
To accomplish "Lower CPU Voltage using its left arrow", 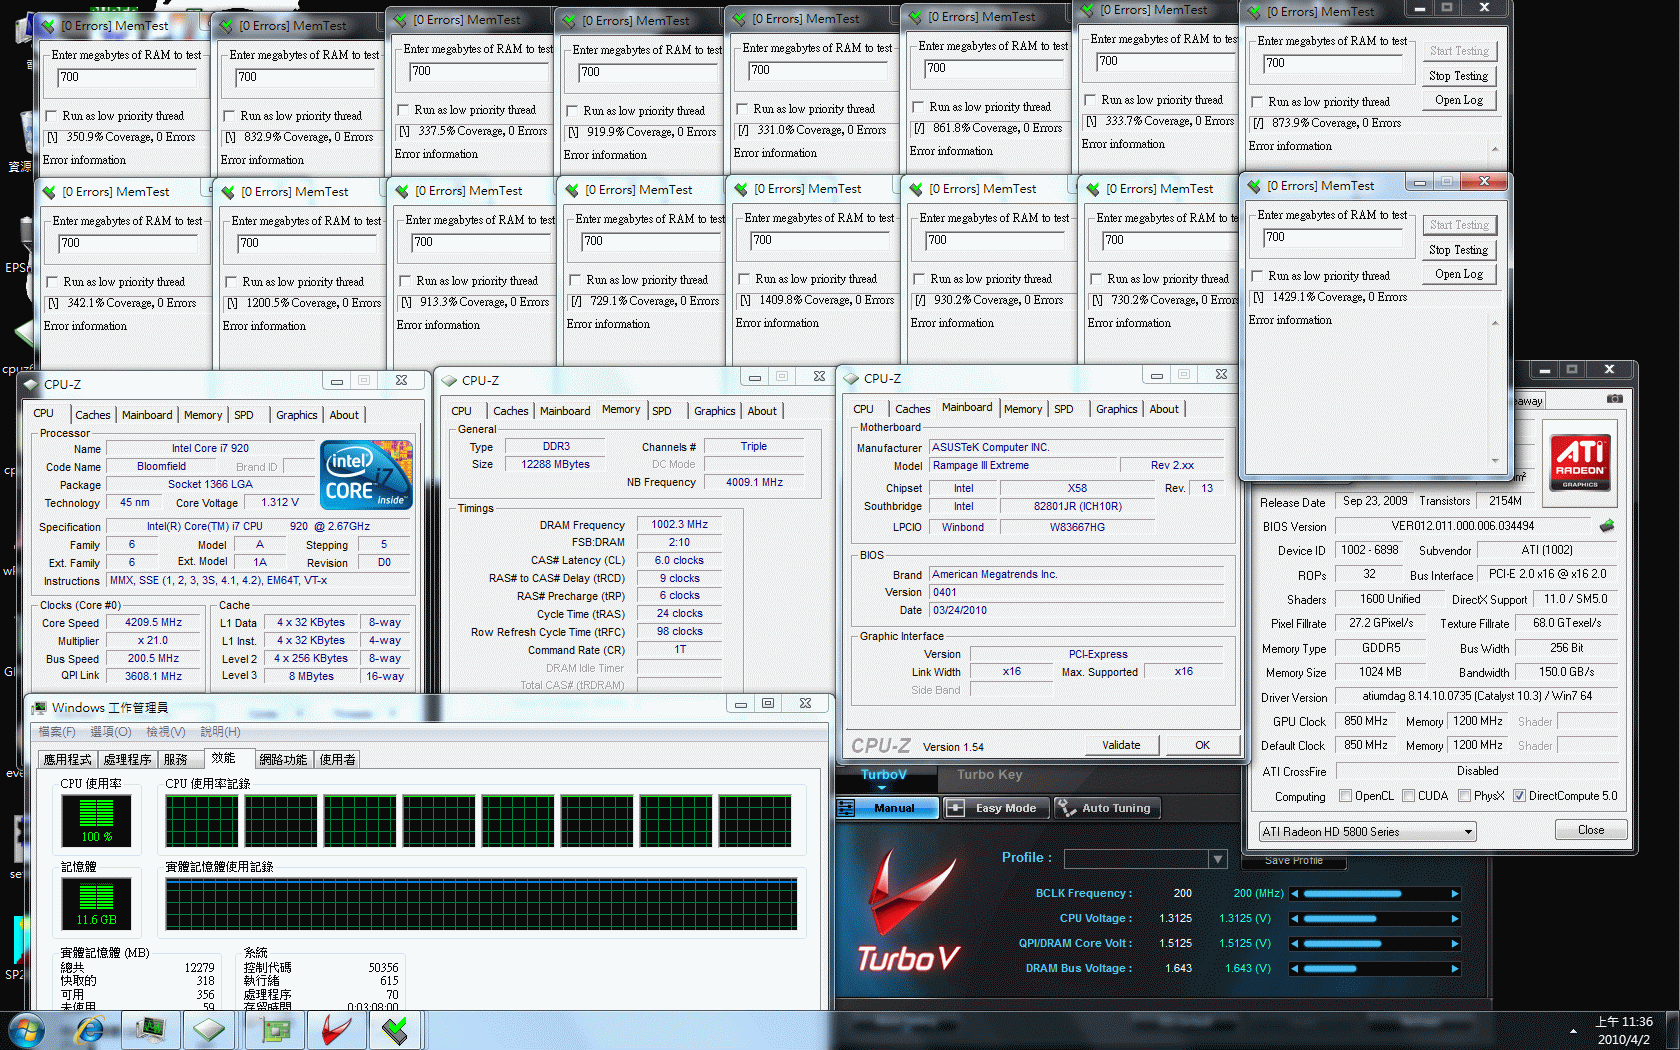I will click(1295, 918).
